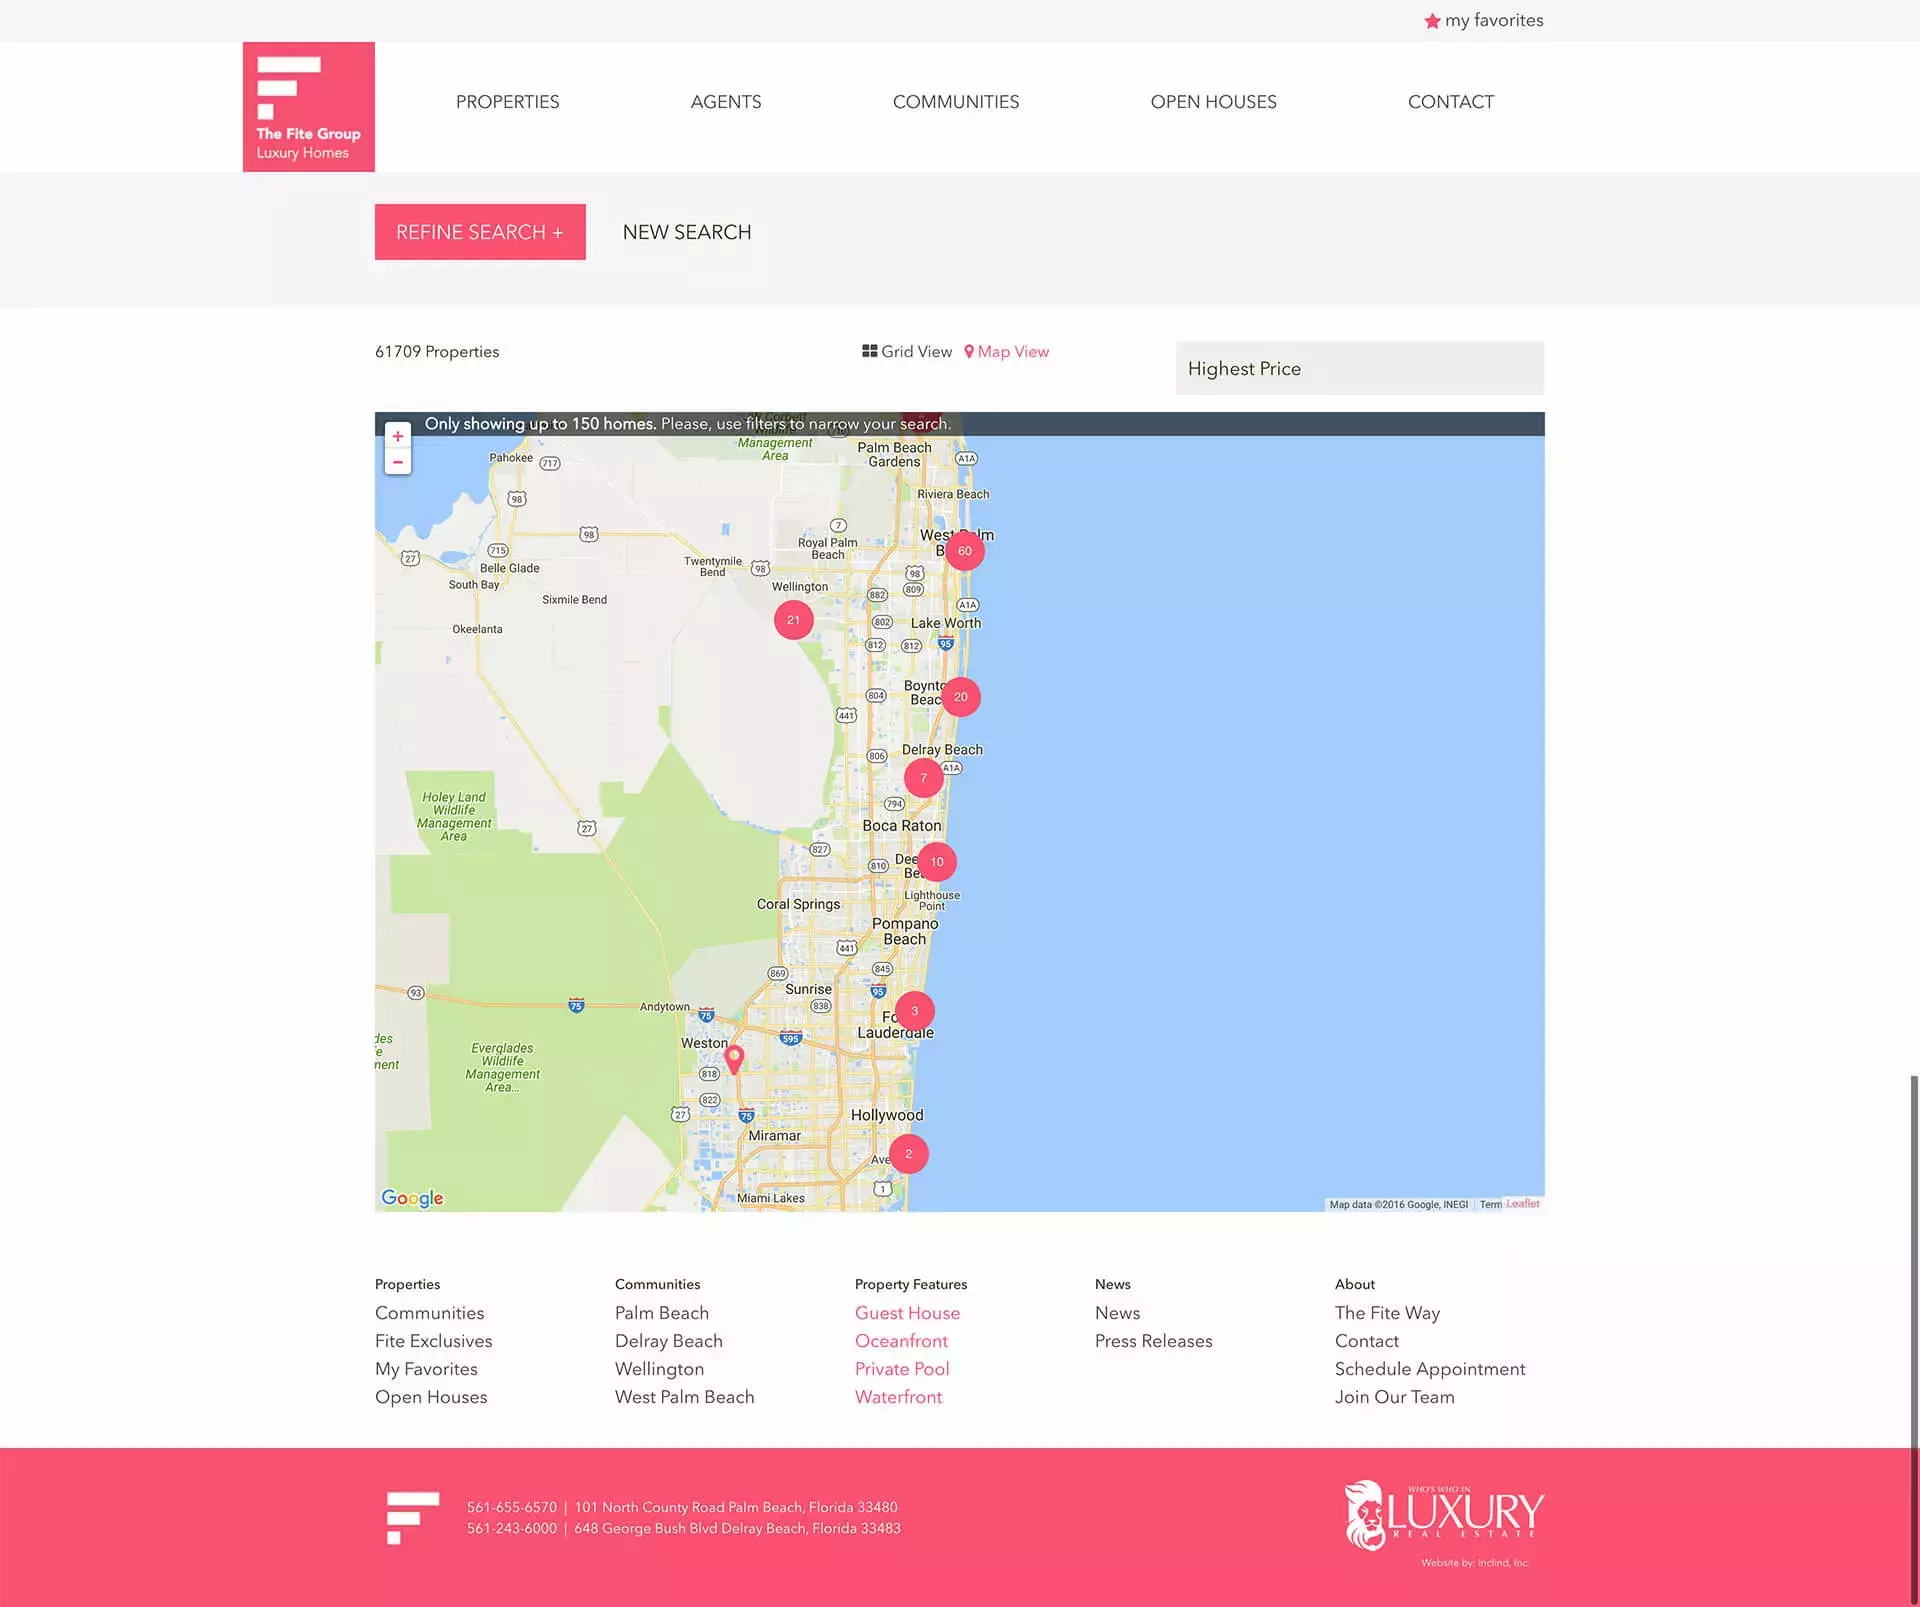1920x1607 pixels.
Task: Expand the REFINE SEARCH filter panel
Action: pos(480,231)
